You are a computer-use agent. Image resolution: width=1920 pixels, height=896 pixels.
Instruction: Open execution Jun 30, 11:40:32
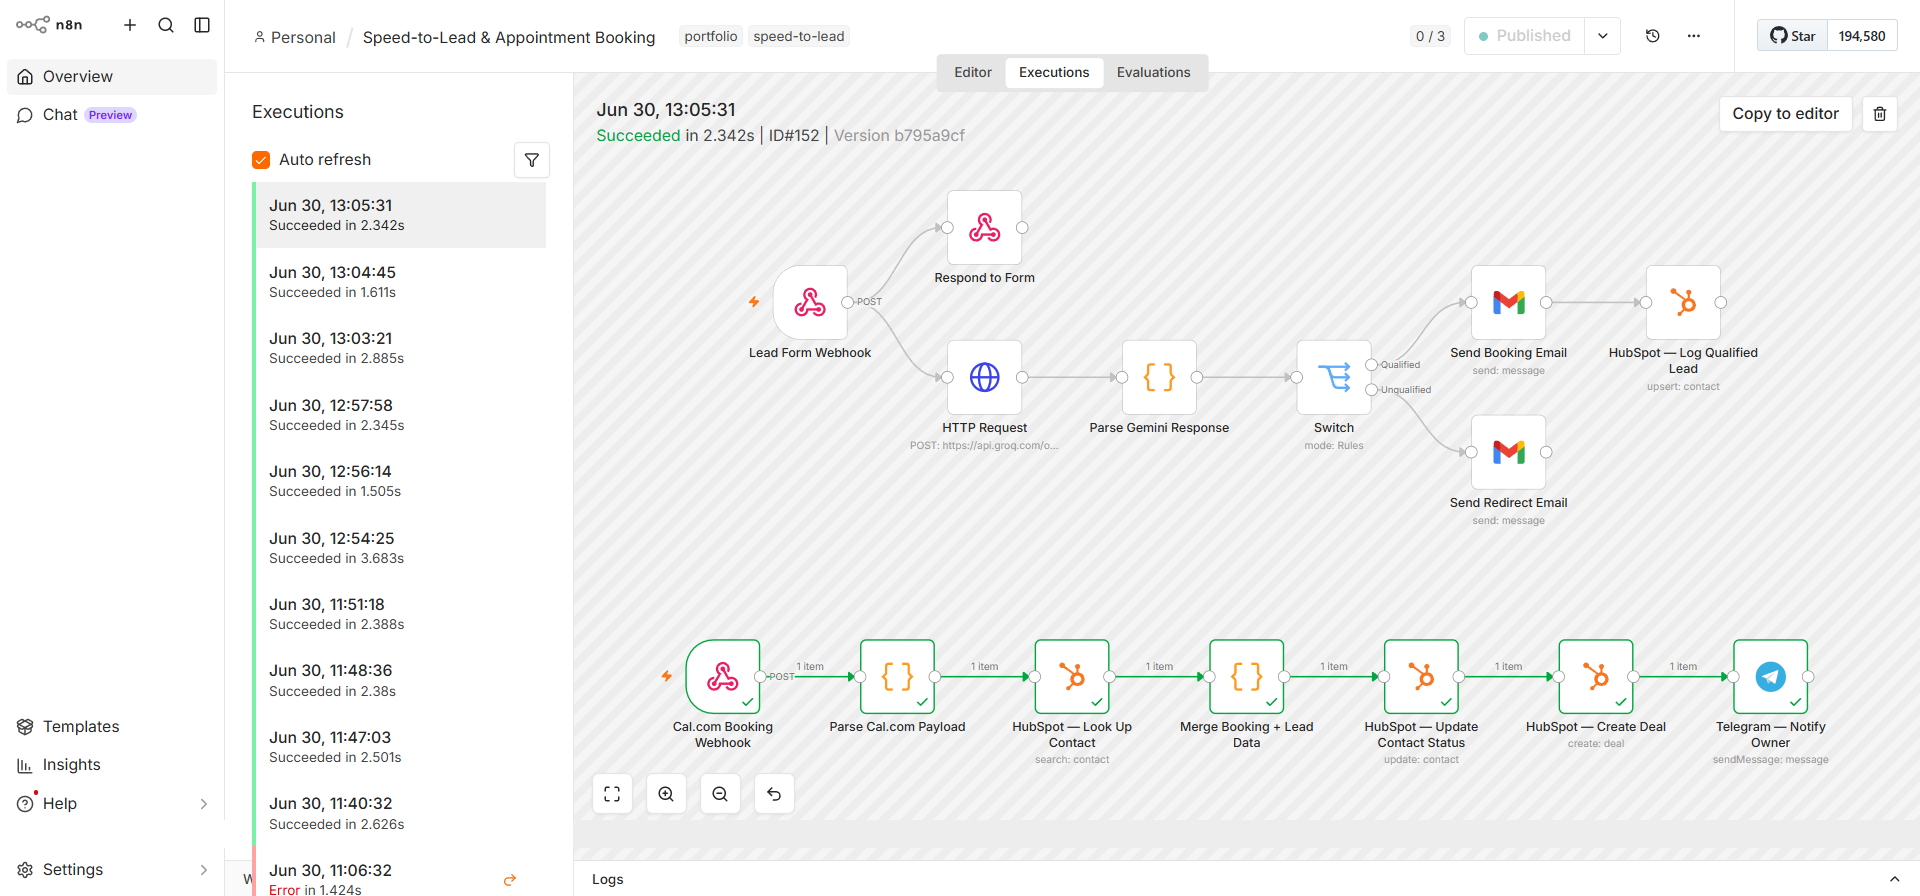(400, 814)
